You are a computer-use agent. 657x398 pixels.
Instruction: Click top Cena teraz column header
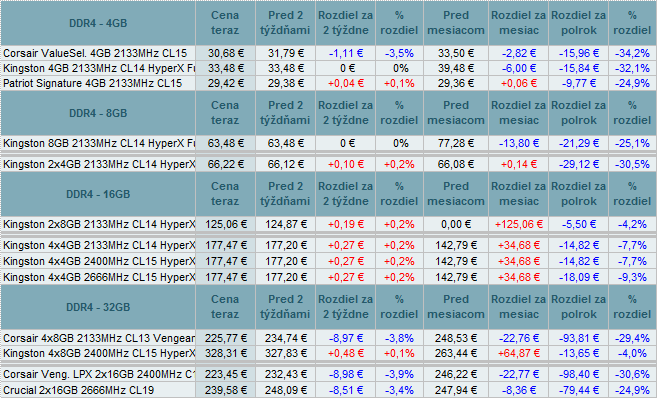225,23
